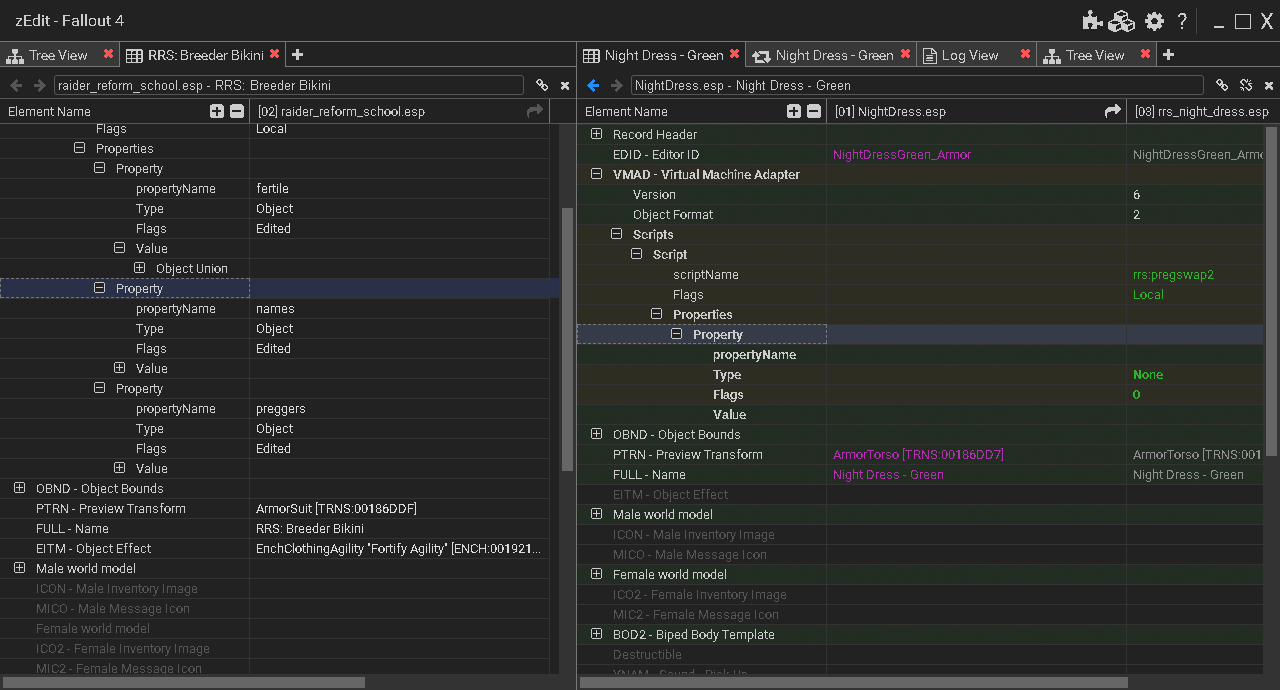Expand Object Union node
Image resolution: width=1280 pixels, height=690 pixels.
click(x=139, y=268)
